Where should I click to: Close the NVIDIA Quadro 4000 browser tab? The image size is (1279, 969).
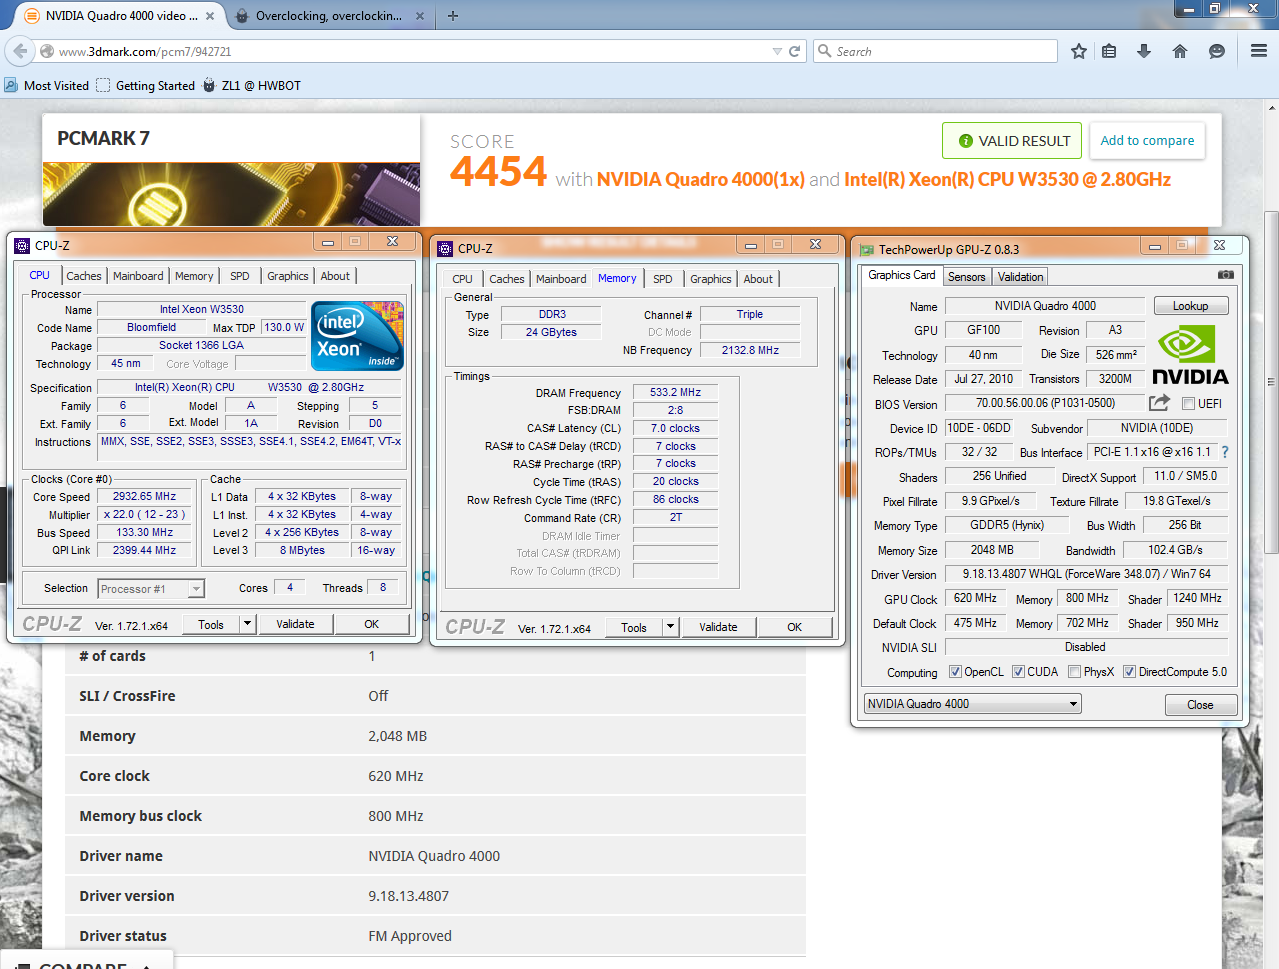click(210, 16)
